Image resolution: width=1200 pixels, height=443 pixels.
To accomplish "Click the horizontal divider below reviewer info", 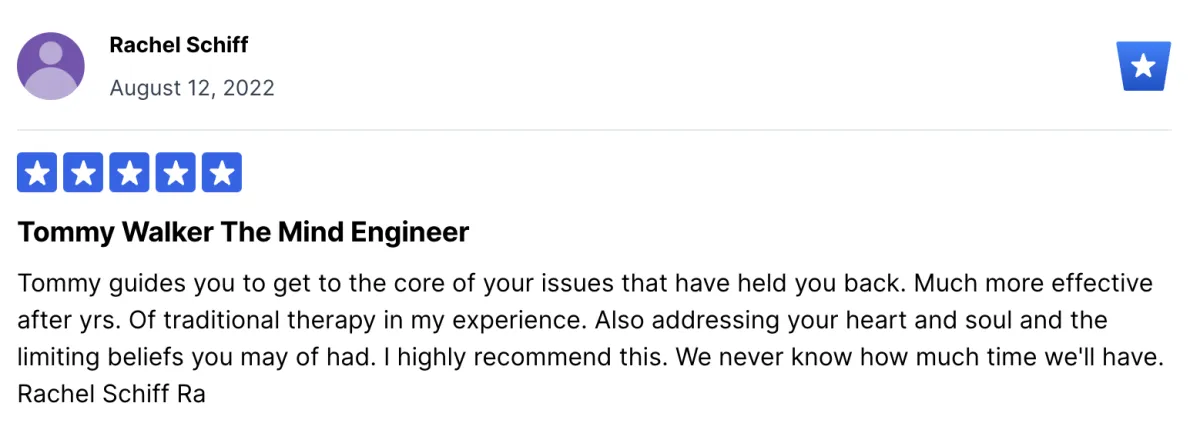I will coord(594,130).
